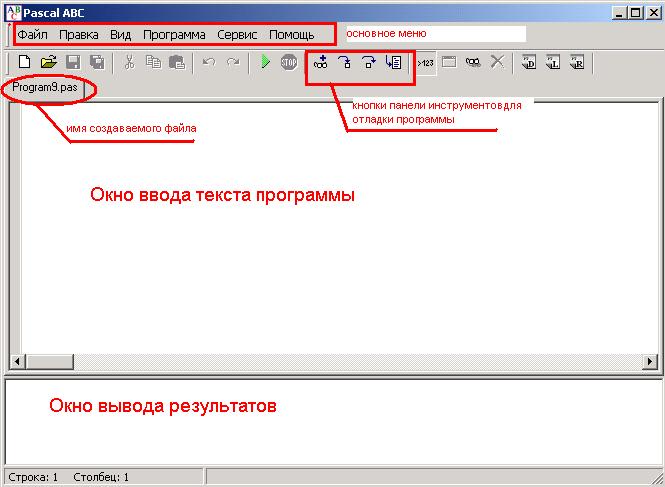The width and height of the screenshot is (665, 487).
Task: Click the Save All stacked floppy disks icon
Action: [x=97, y=62]
